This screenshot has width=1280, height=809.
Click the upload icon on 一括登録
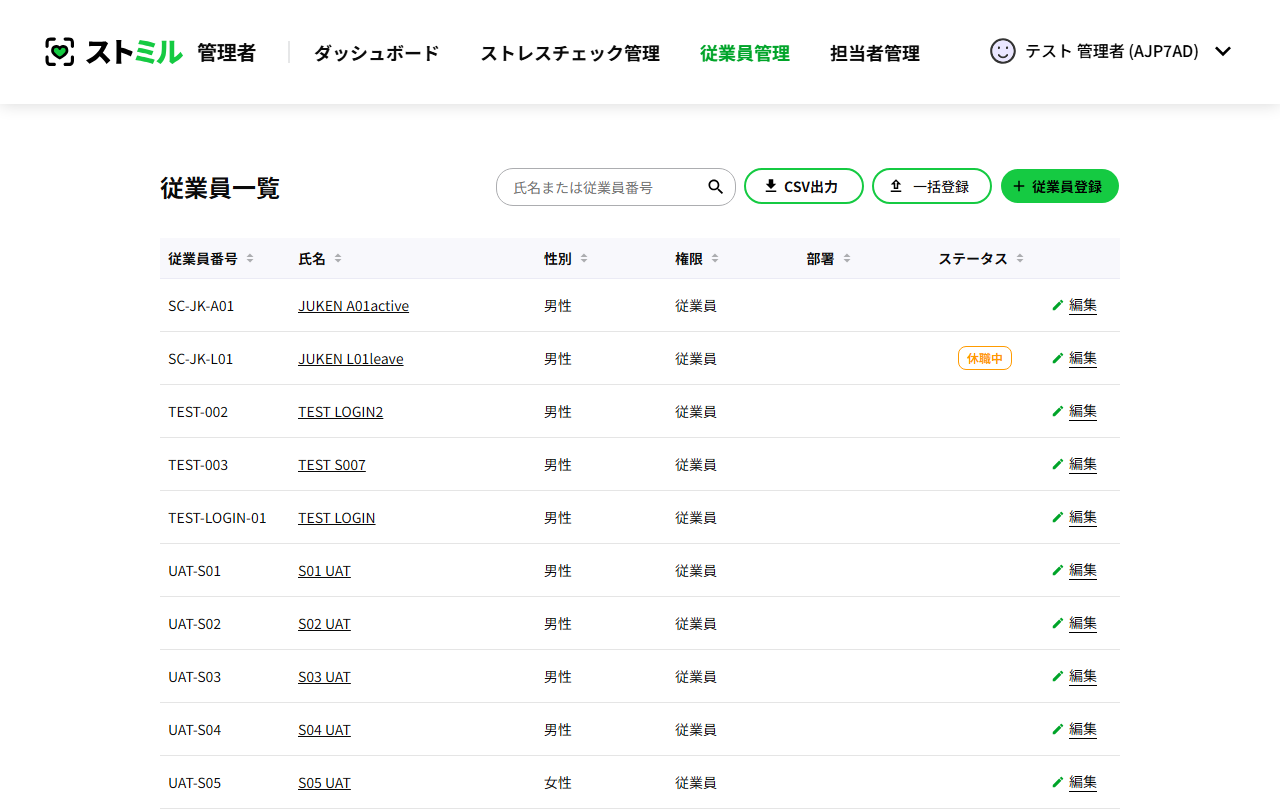coord(896,186)
